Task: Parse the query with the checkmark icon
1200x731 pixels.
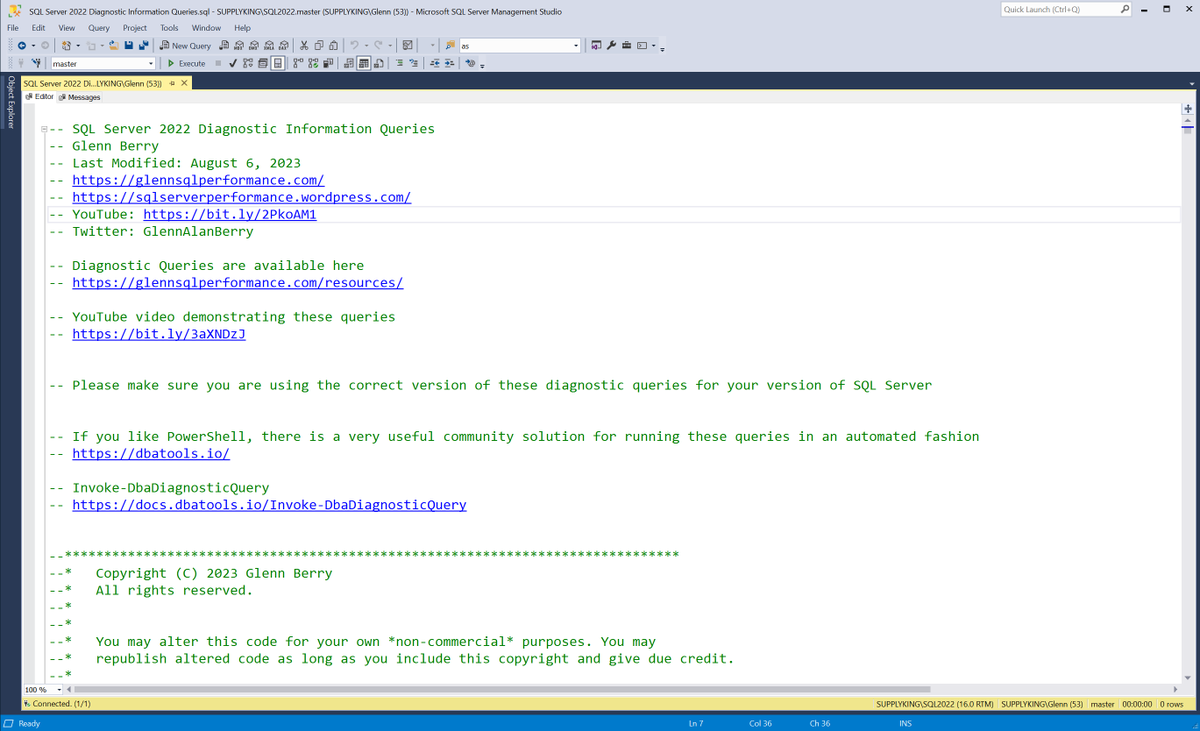Action: pos(233,62)
